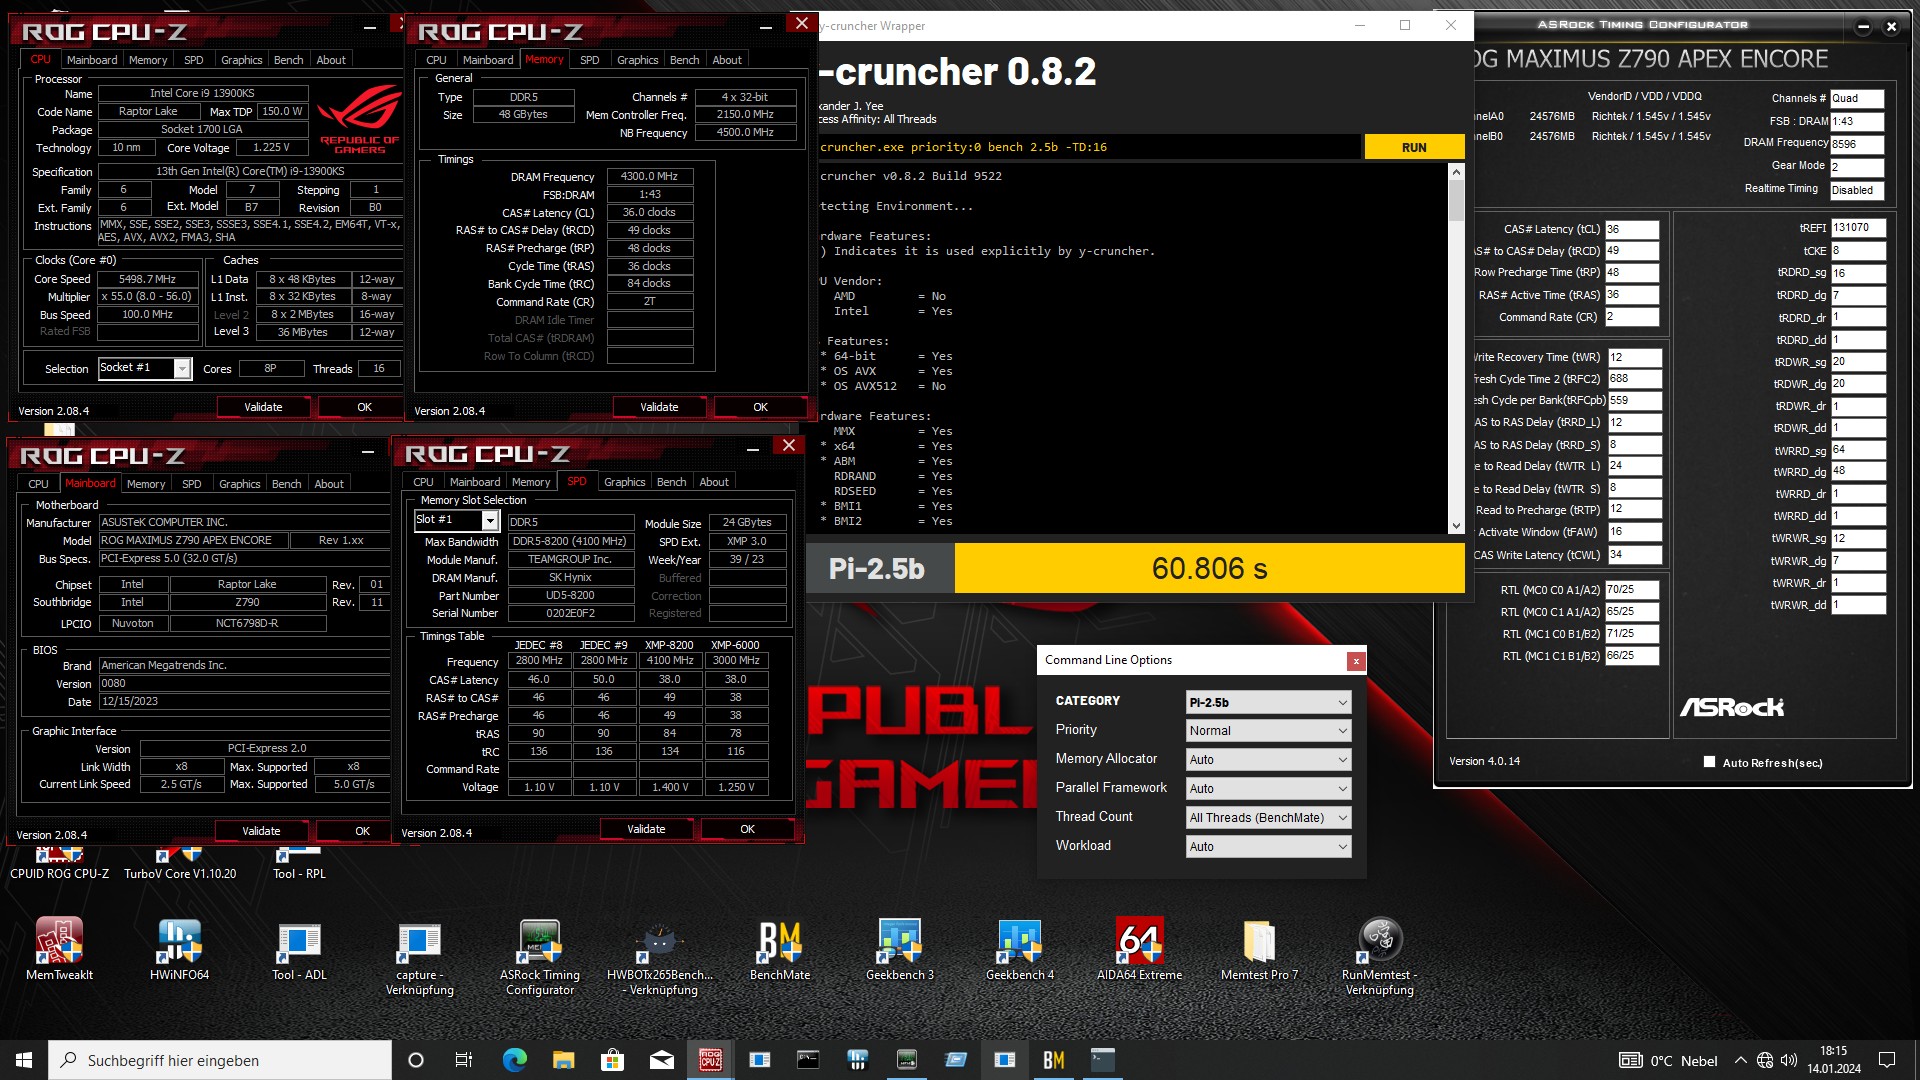Open the RunMemtest - Verknüpfung shortcut
Screen dimensions: 1920x1080
(x=1379, y=958)
